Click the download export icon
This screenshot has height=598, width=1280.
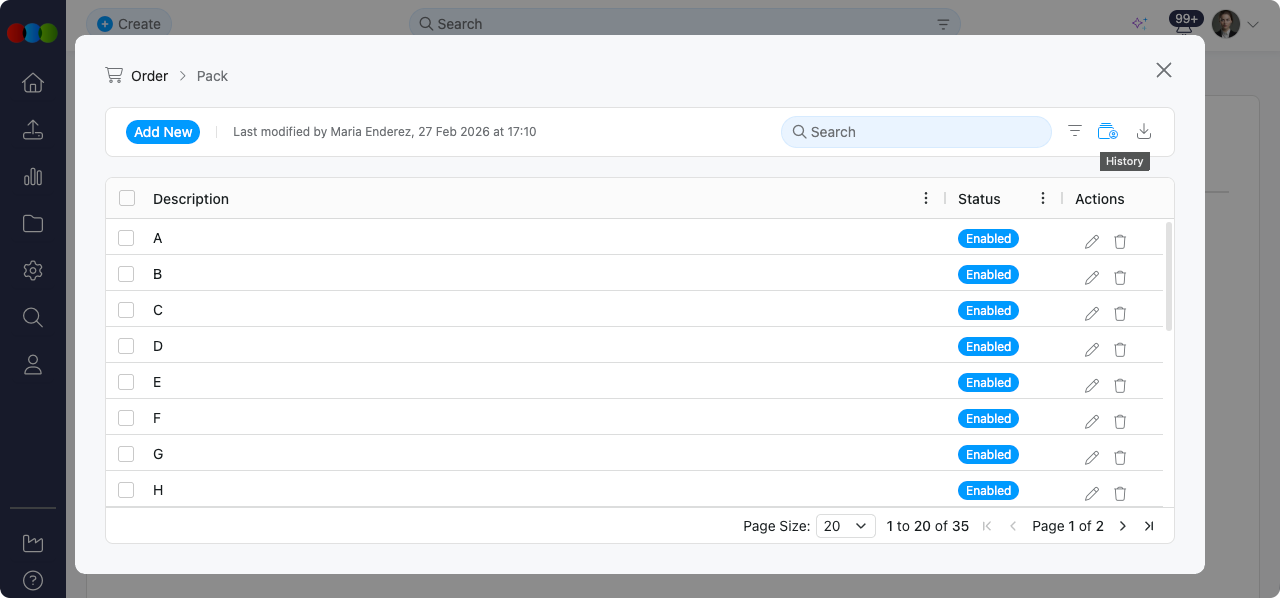(1145, 131)
